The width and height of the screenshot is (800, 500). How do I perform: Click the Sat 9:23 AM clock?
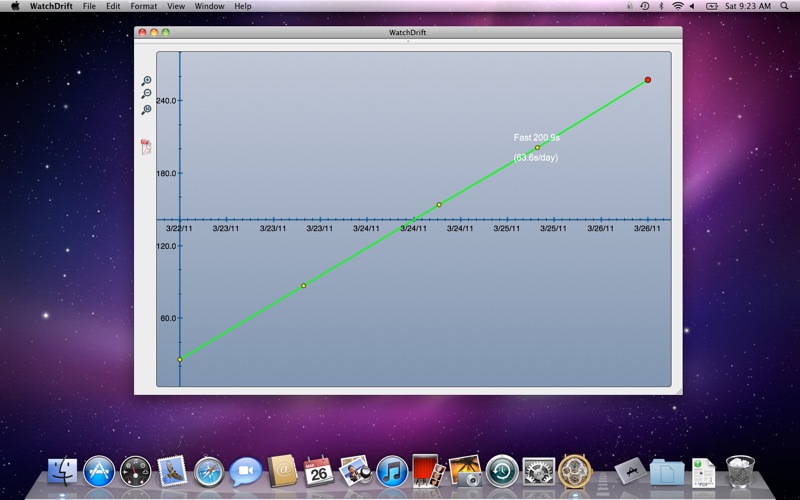point(747,6)
